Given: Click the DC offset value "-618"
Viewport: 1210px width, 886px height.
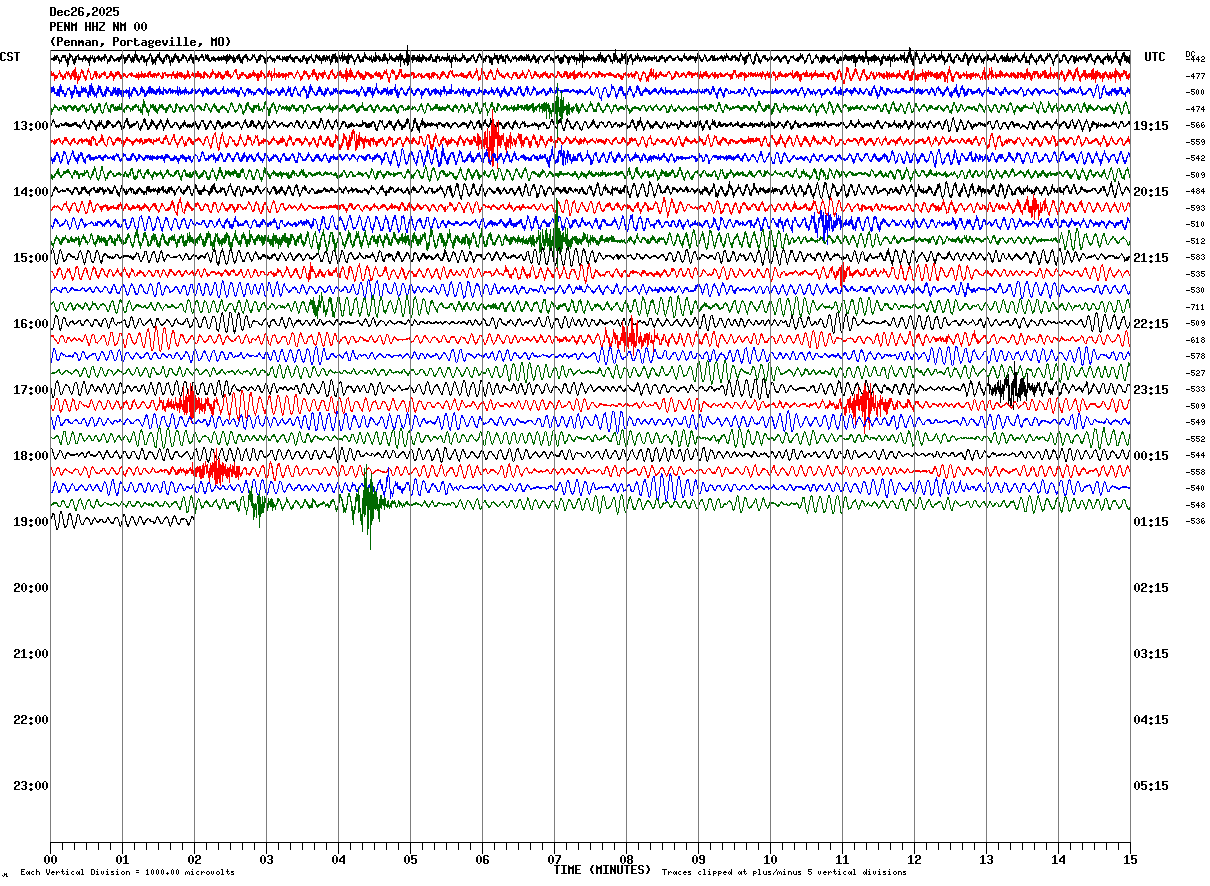Looking at the screenshot, I should [1196, 340].
